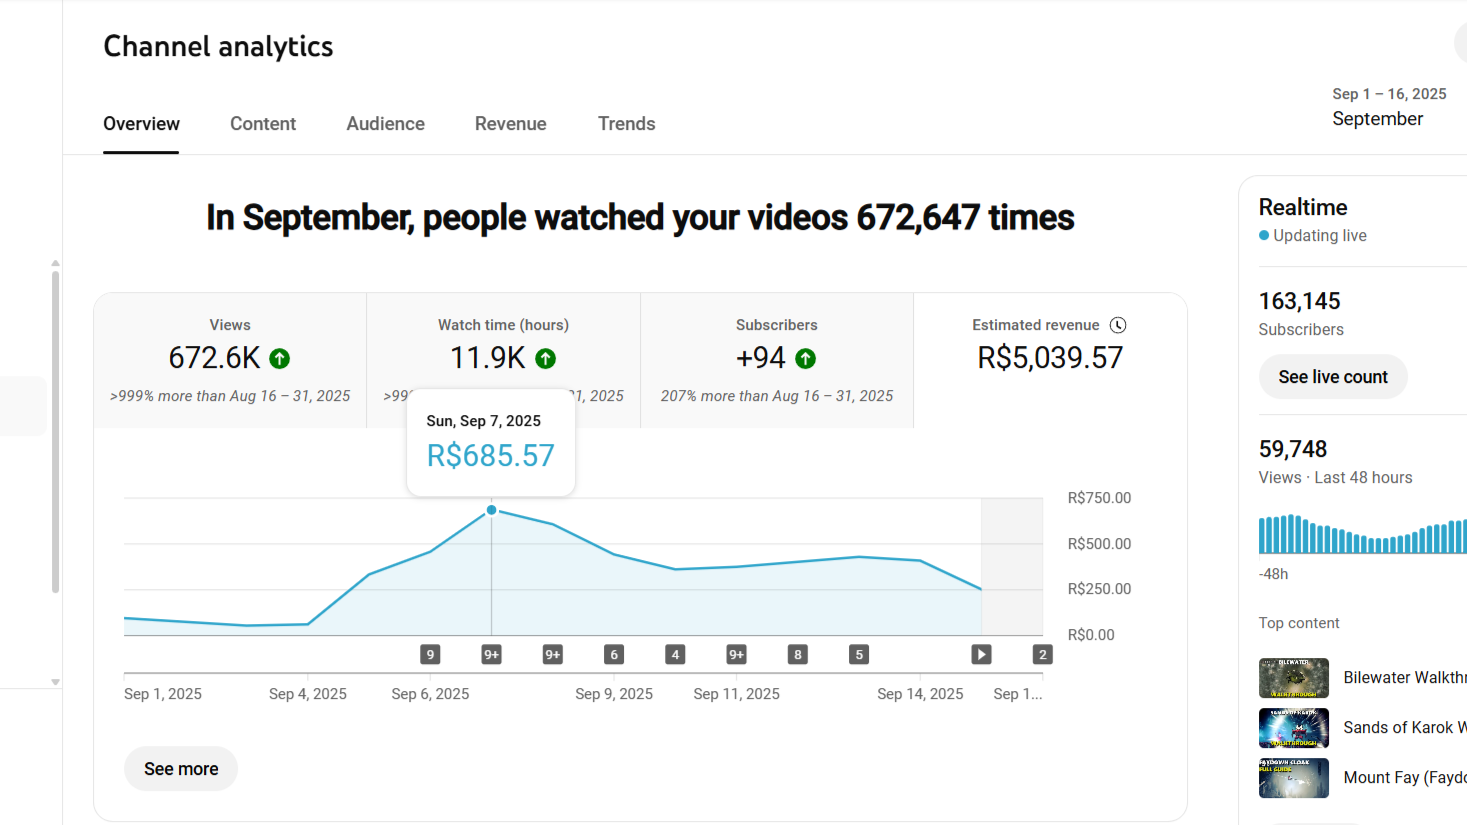Click the -48h chart label
This screenshot has width=1467, height=825.
1273,574
